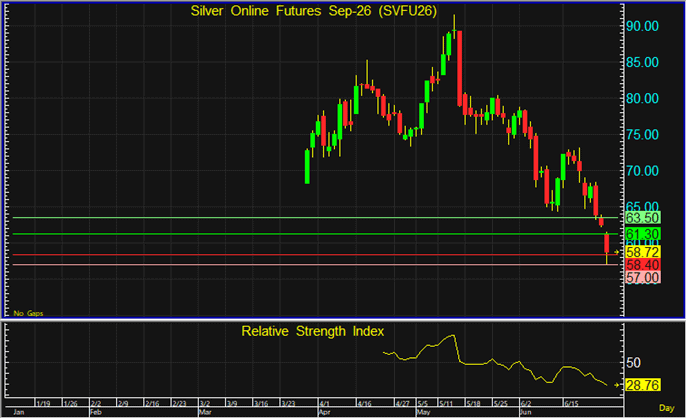Click the chart title 'Silver Online Futures Sep-26 (SVFU26)'

pyautogui.click(x=313, y=11)
